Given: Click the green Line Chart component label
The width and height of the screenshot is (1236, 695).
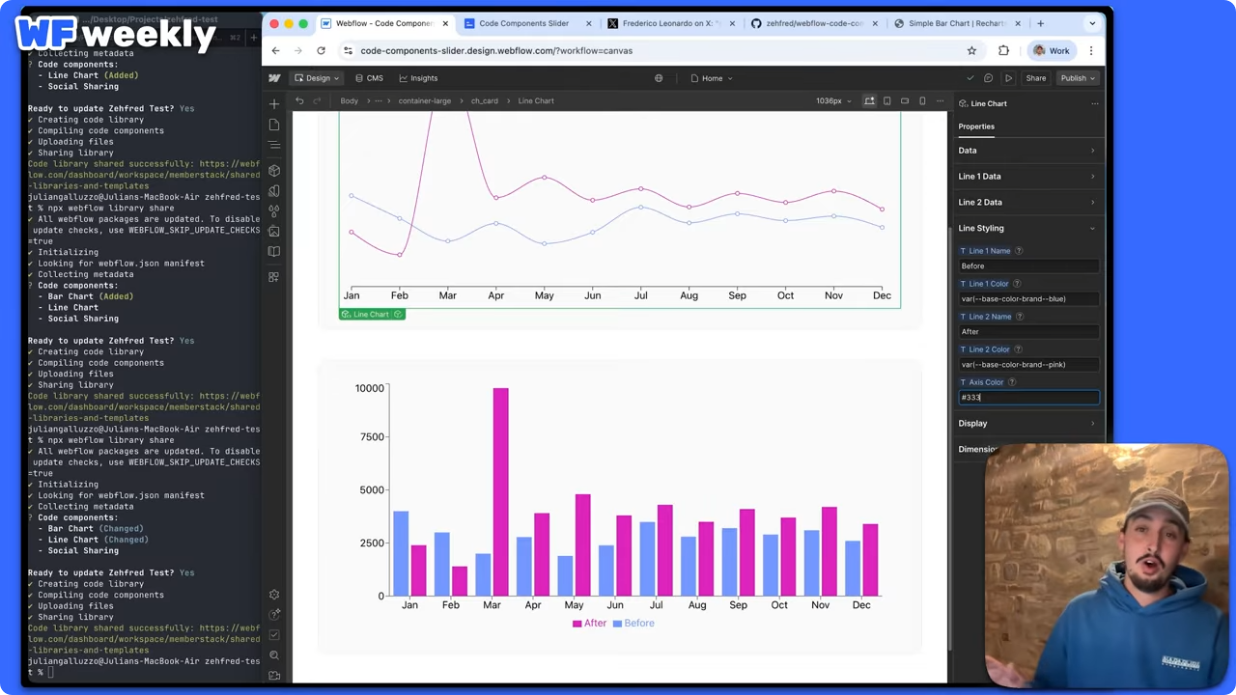Looking at the screenshot, I should pos(372,314).
